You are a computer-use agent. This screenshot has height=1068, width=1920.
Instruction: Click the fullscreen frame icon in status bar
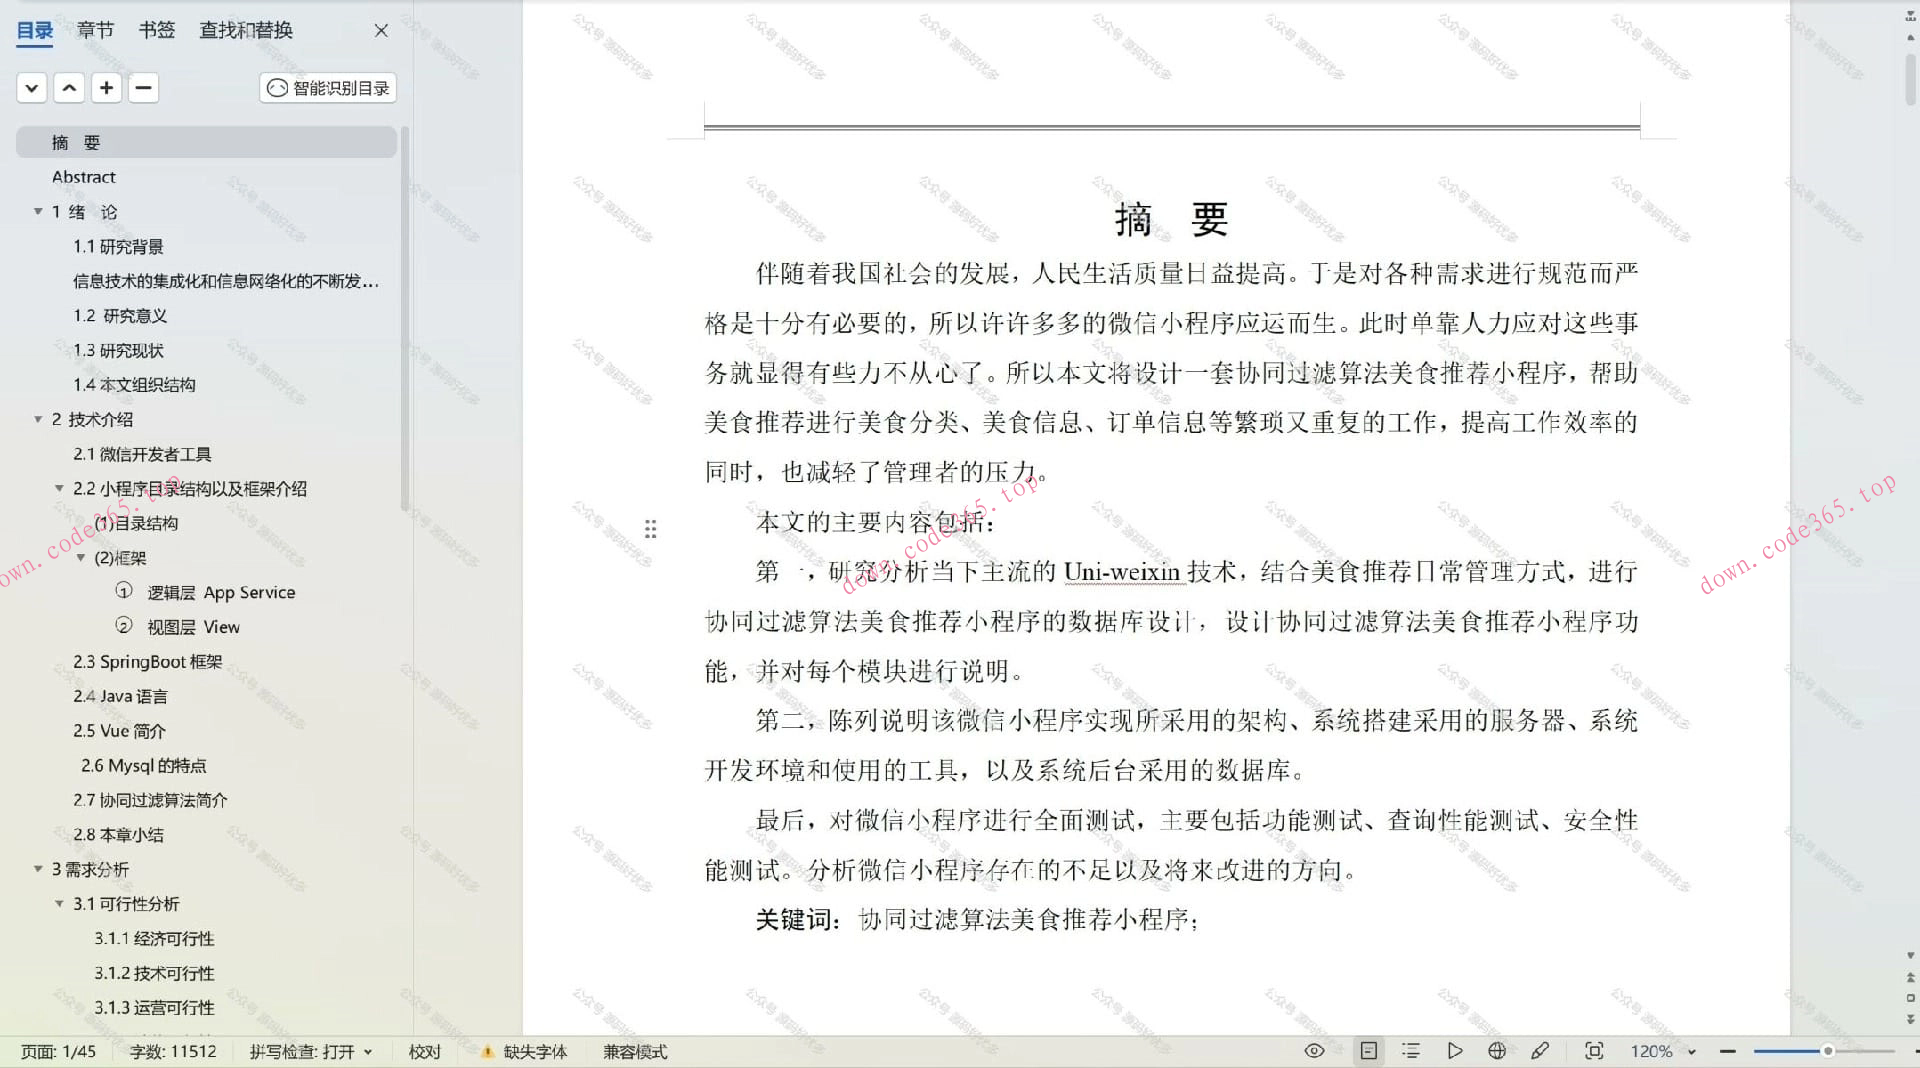[x=1594, y=1051]
